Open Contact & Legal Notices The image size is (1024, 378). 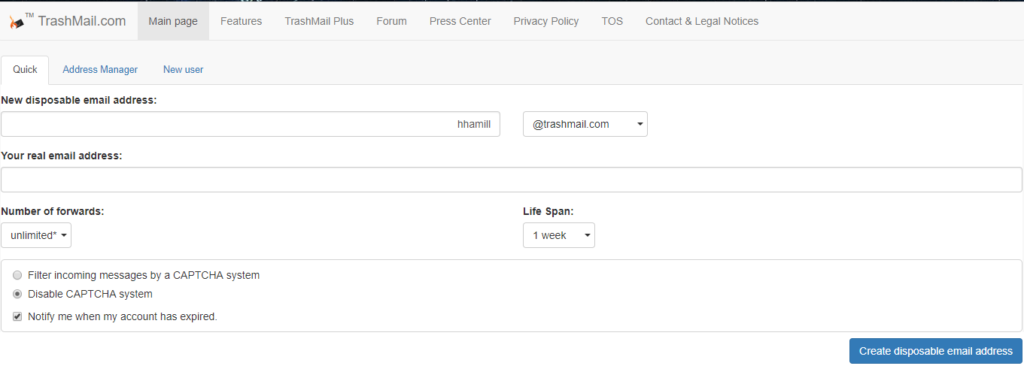coord(702,21)
